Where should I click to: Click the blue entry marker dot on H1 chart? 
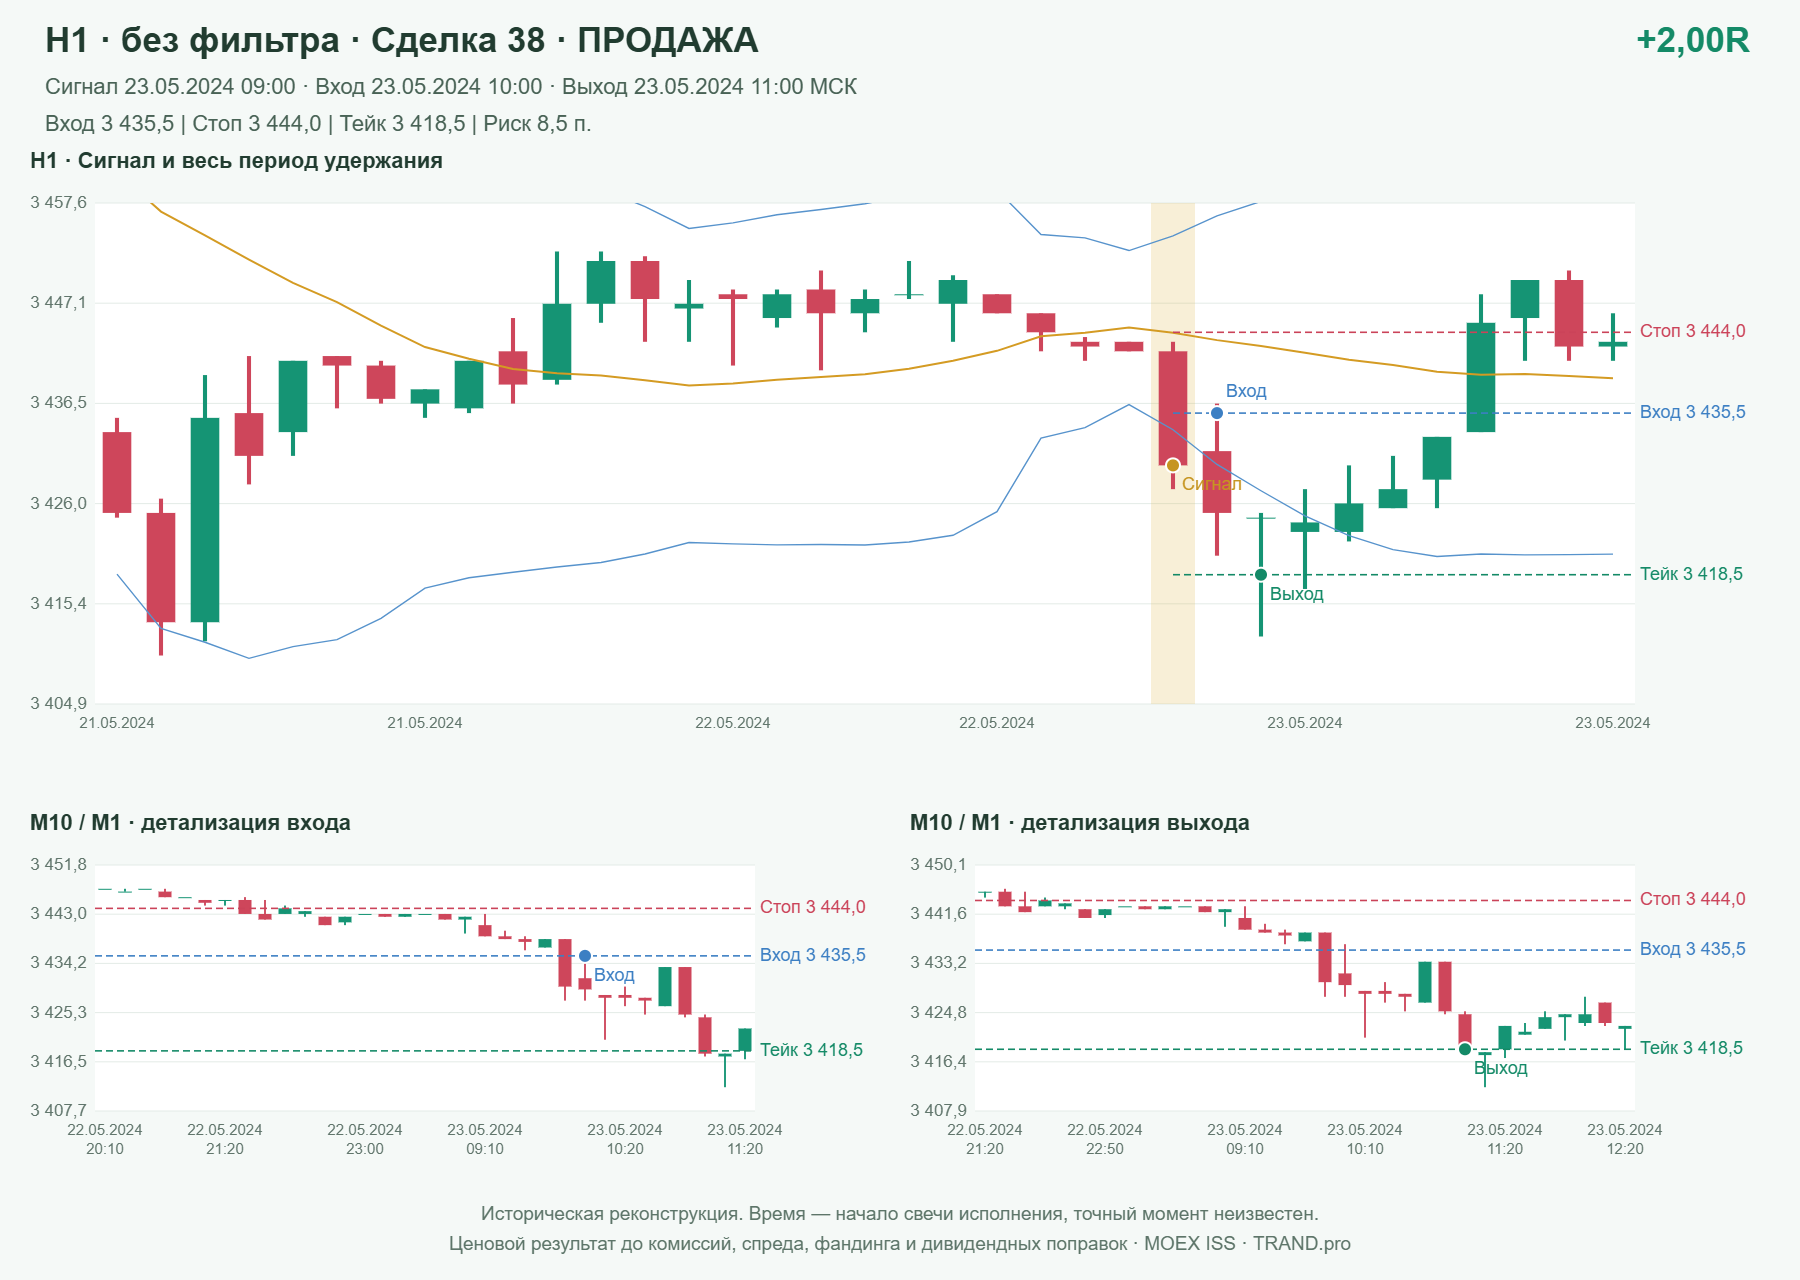point(1217,413)
